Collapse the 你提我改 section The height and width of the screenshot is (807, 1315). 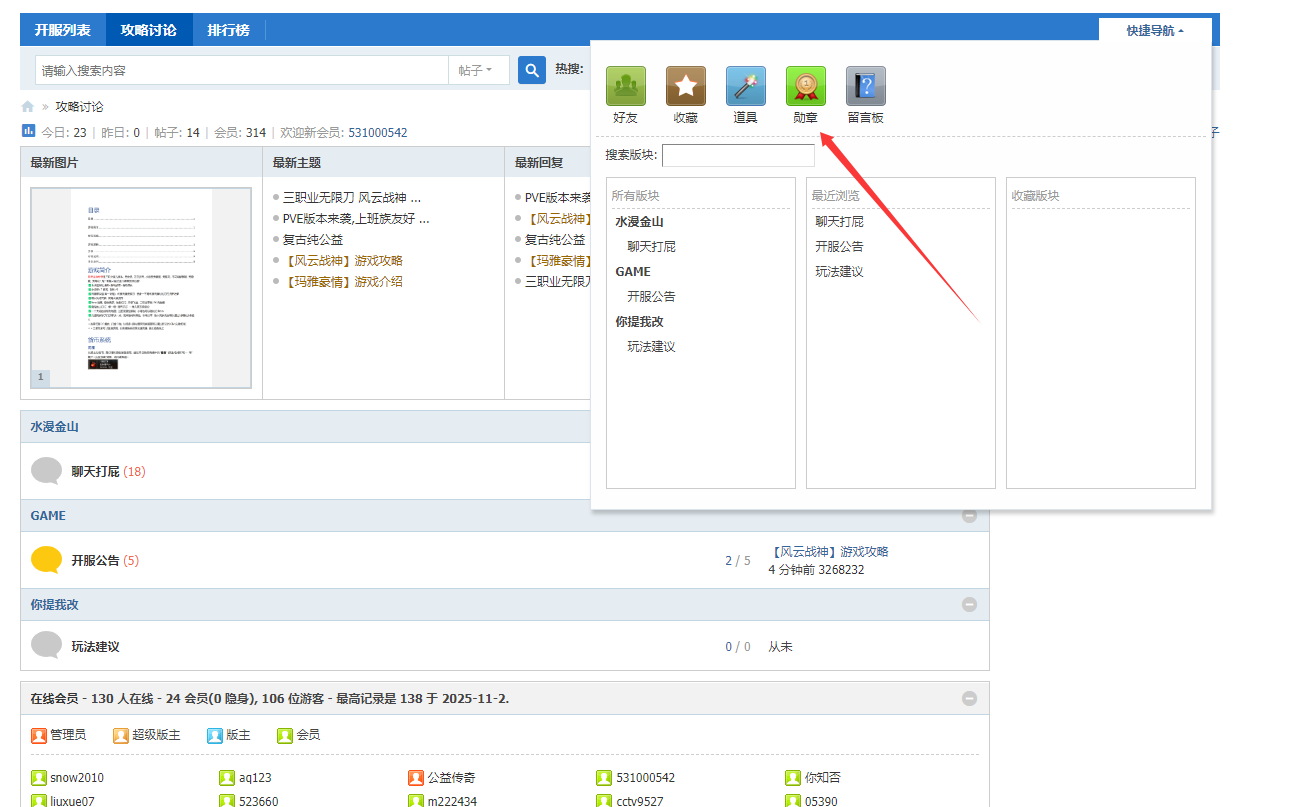click(969, 605)
